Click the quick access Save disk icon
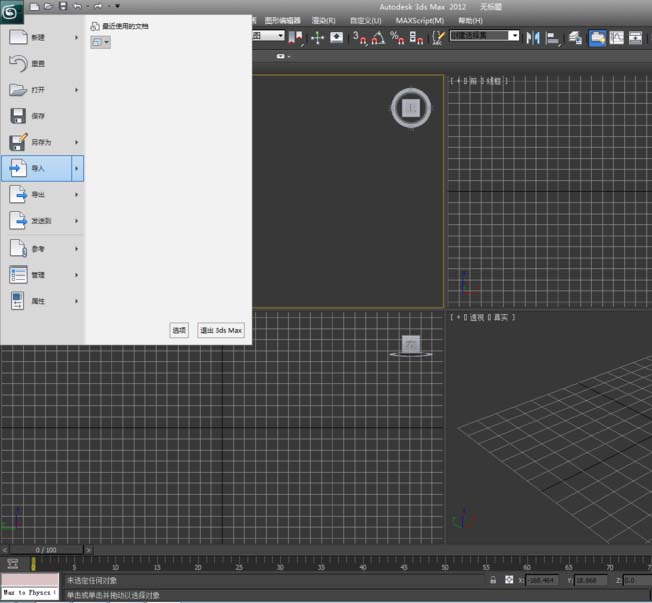This screenshot has height=603, width=652. point(63,6)
